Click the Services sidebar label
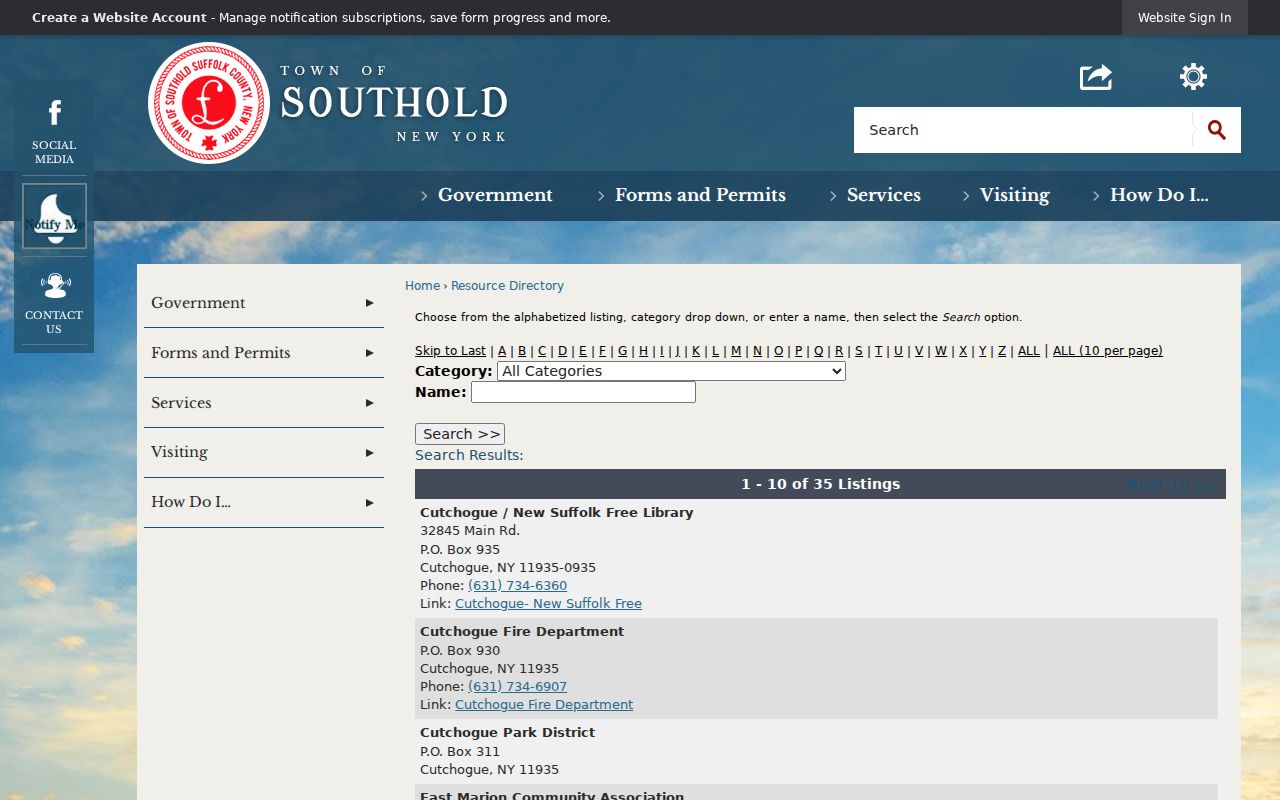1280x800 pixels. tap(181, 403)
